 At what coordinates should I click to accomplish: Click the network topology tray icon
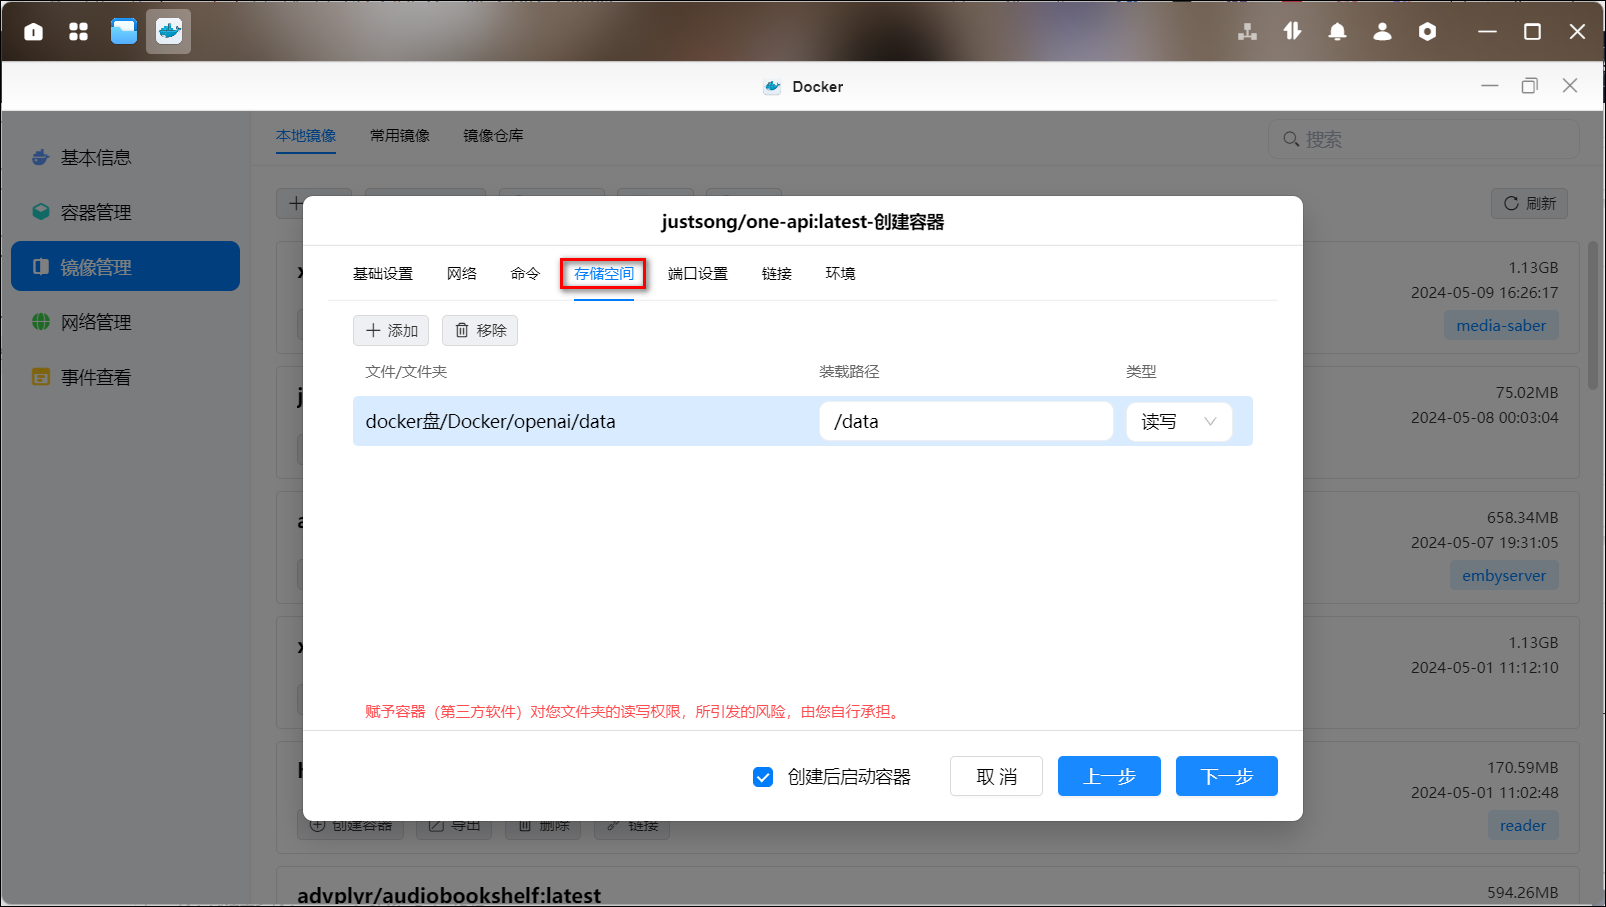pos(1247,32)
